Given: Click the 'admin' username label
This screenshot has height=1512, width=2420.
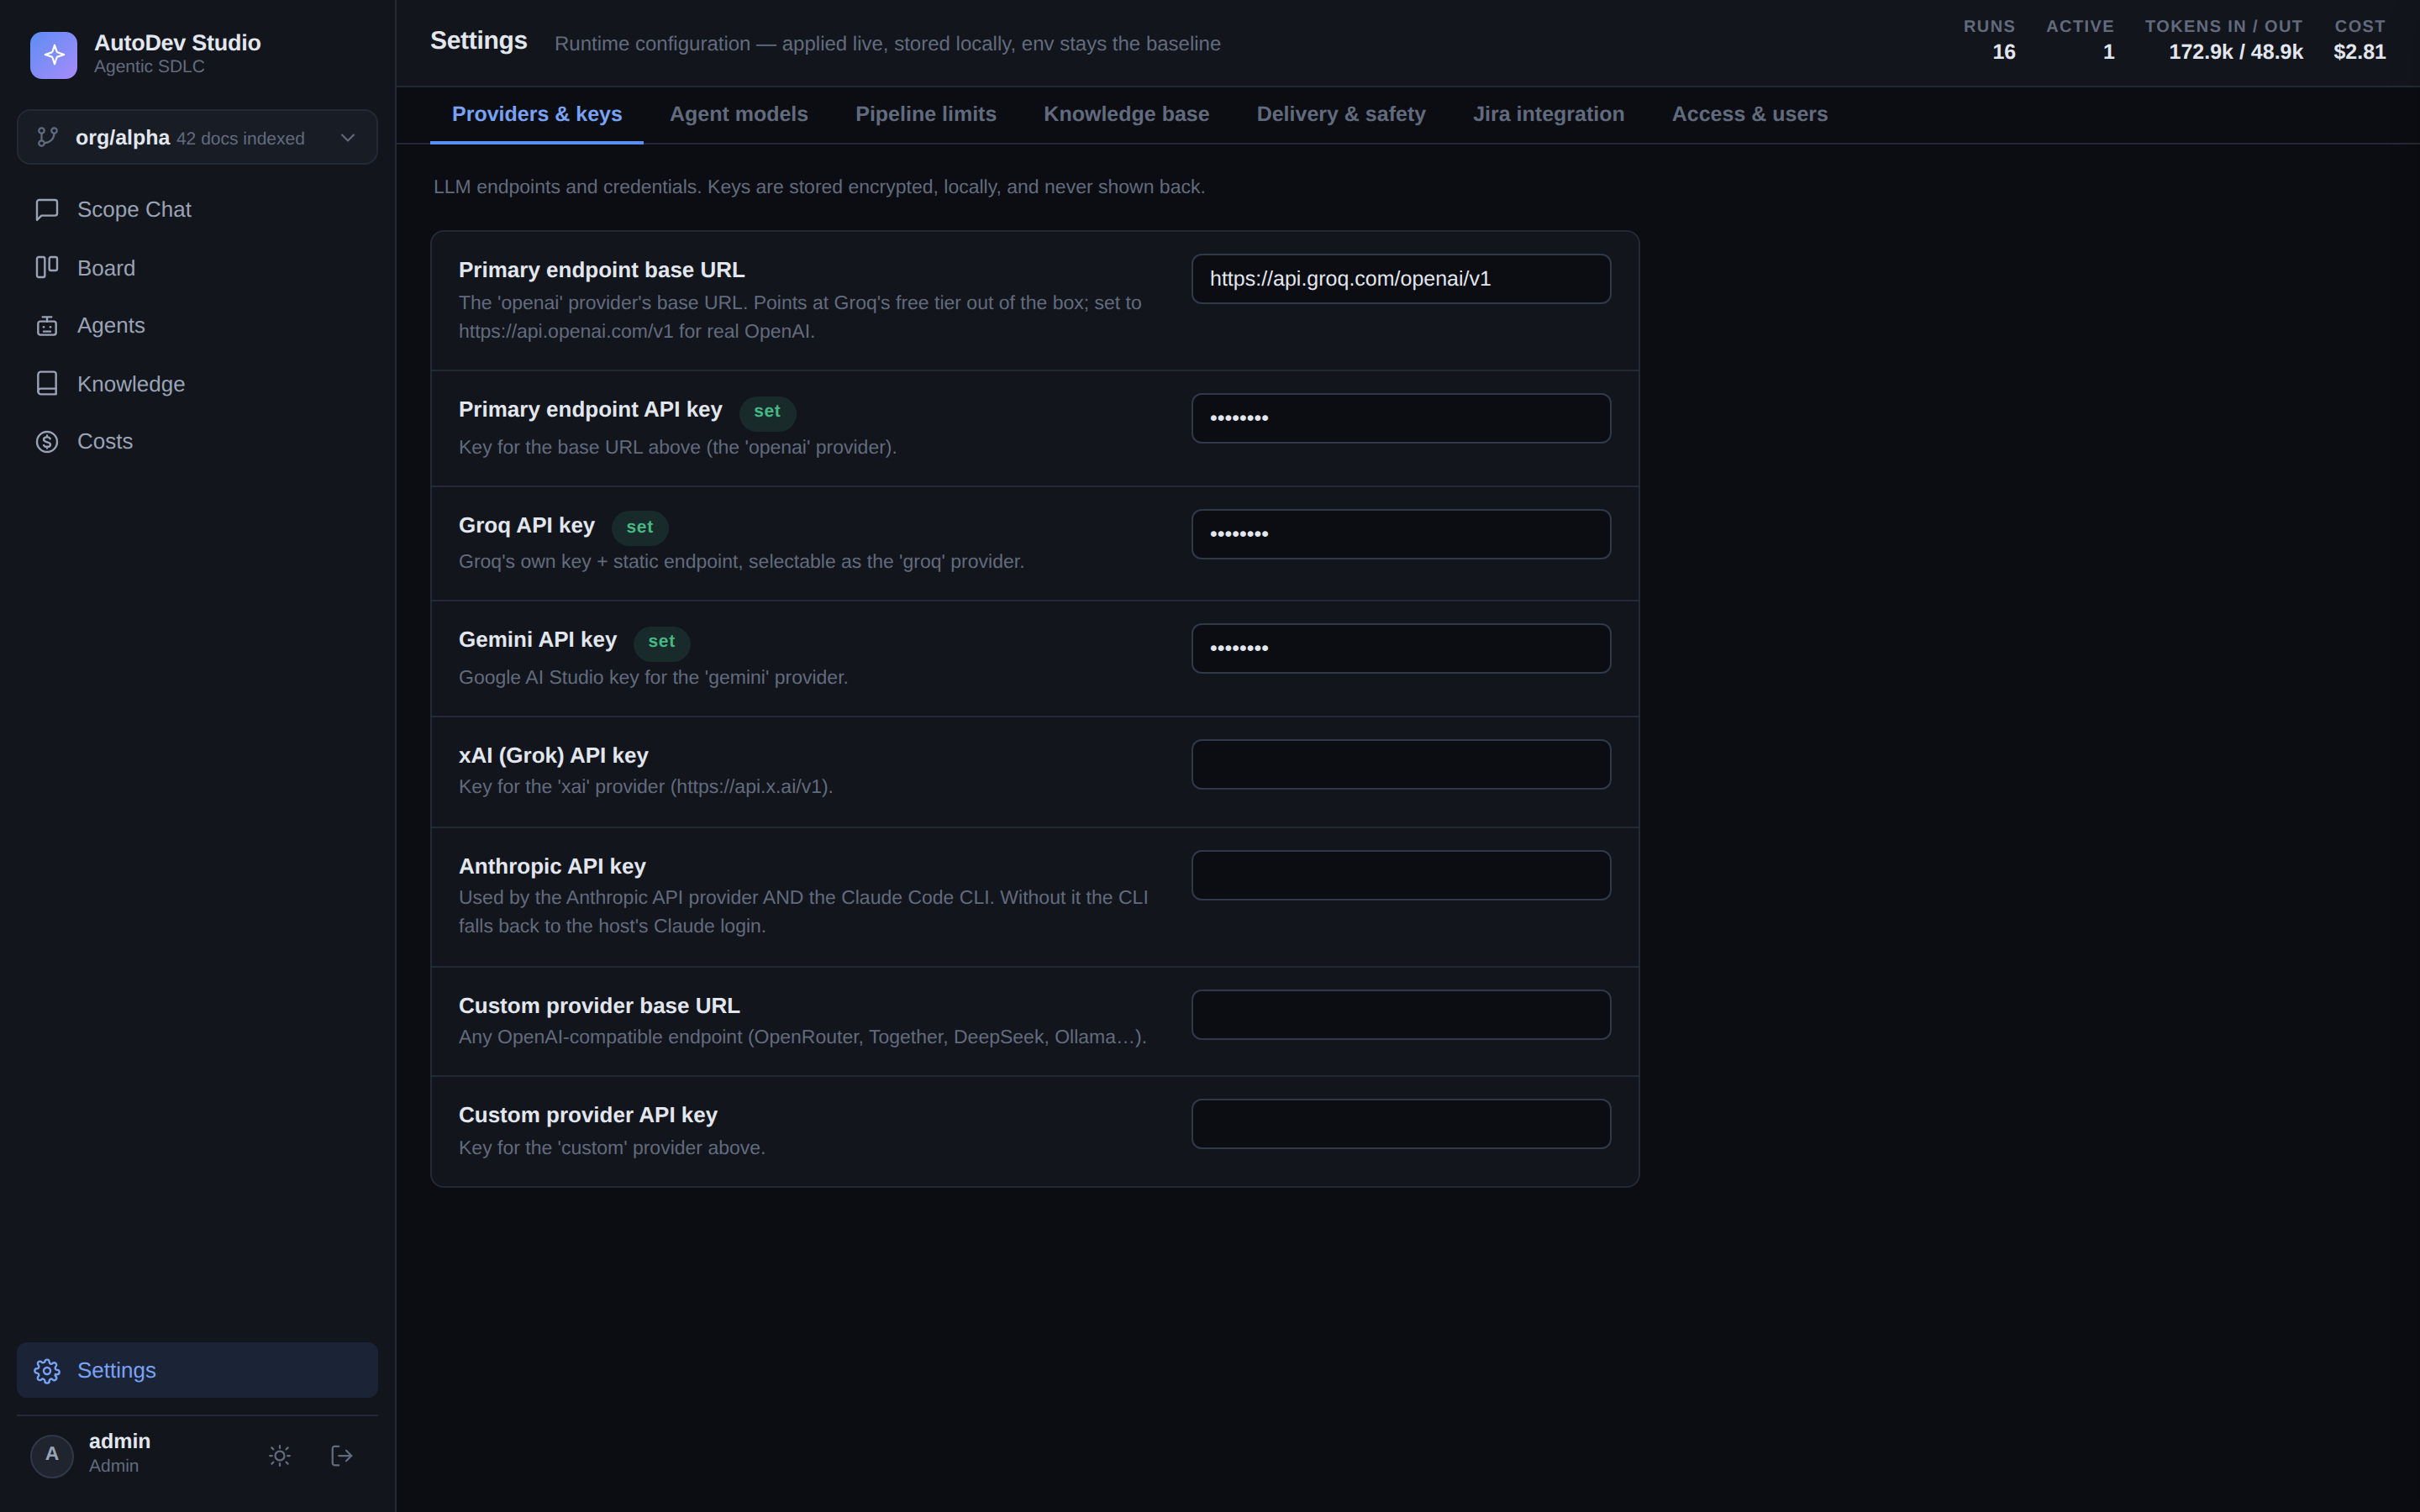Looking at the screenshot, I should [120, 1442].
